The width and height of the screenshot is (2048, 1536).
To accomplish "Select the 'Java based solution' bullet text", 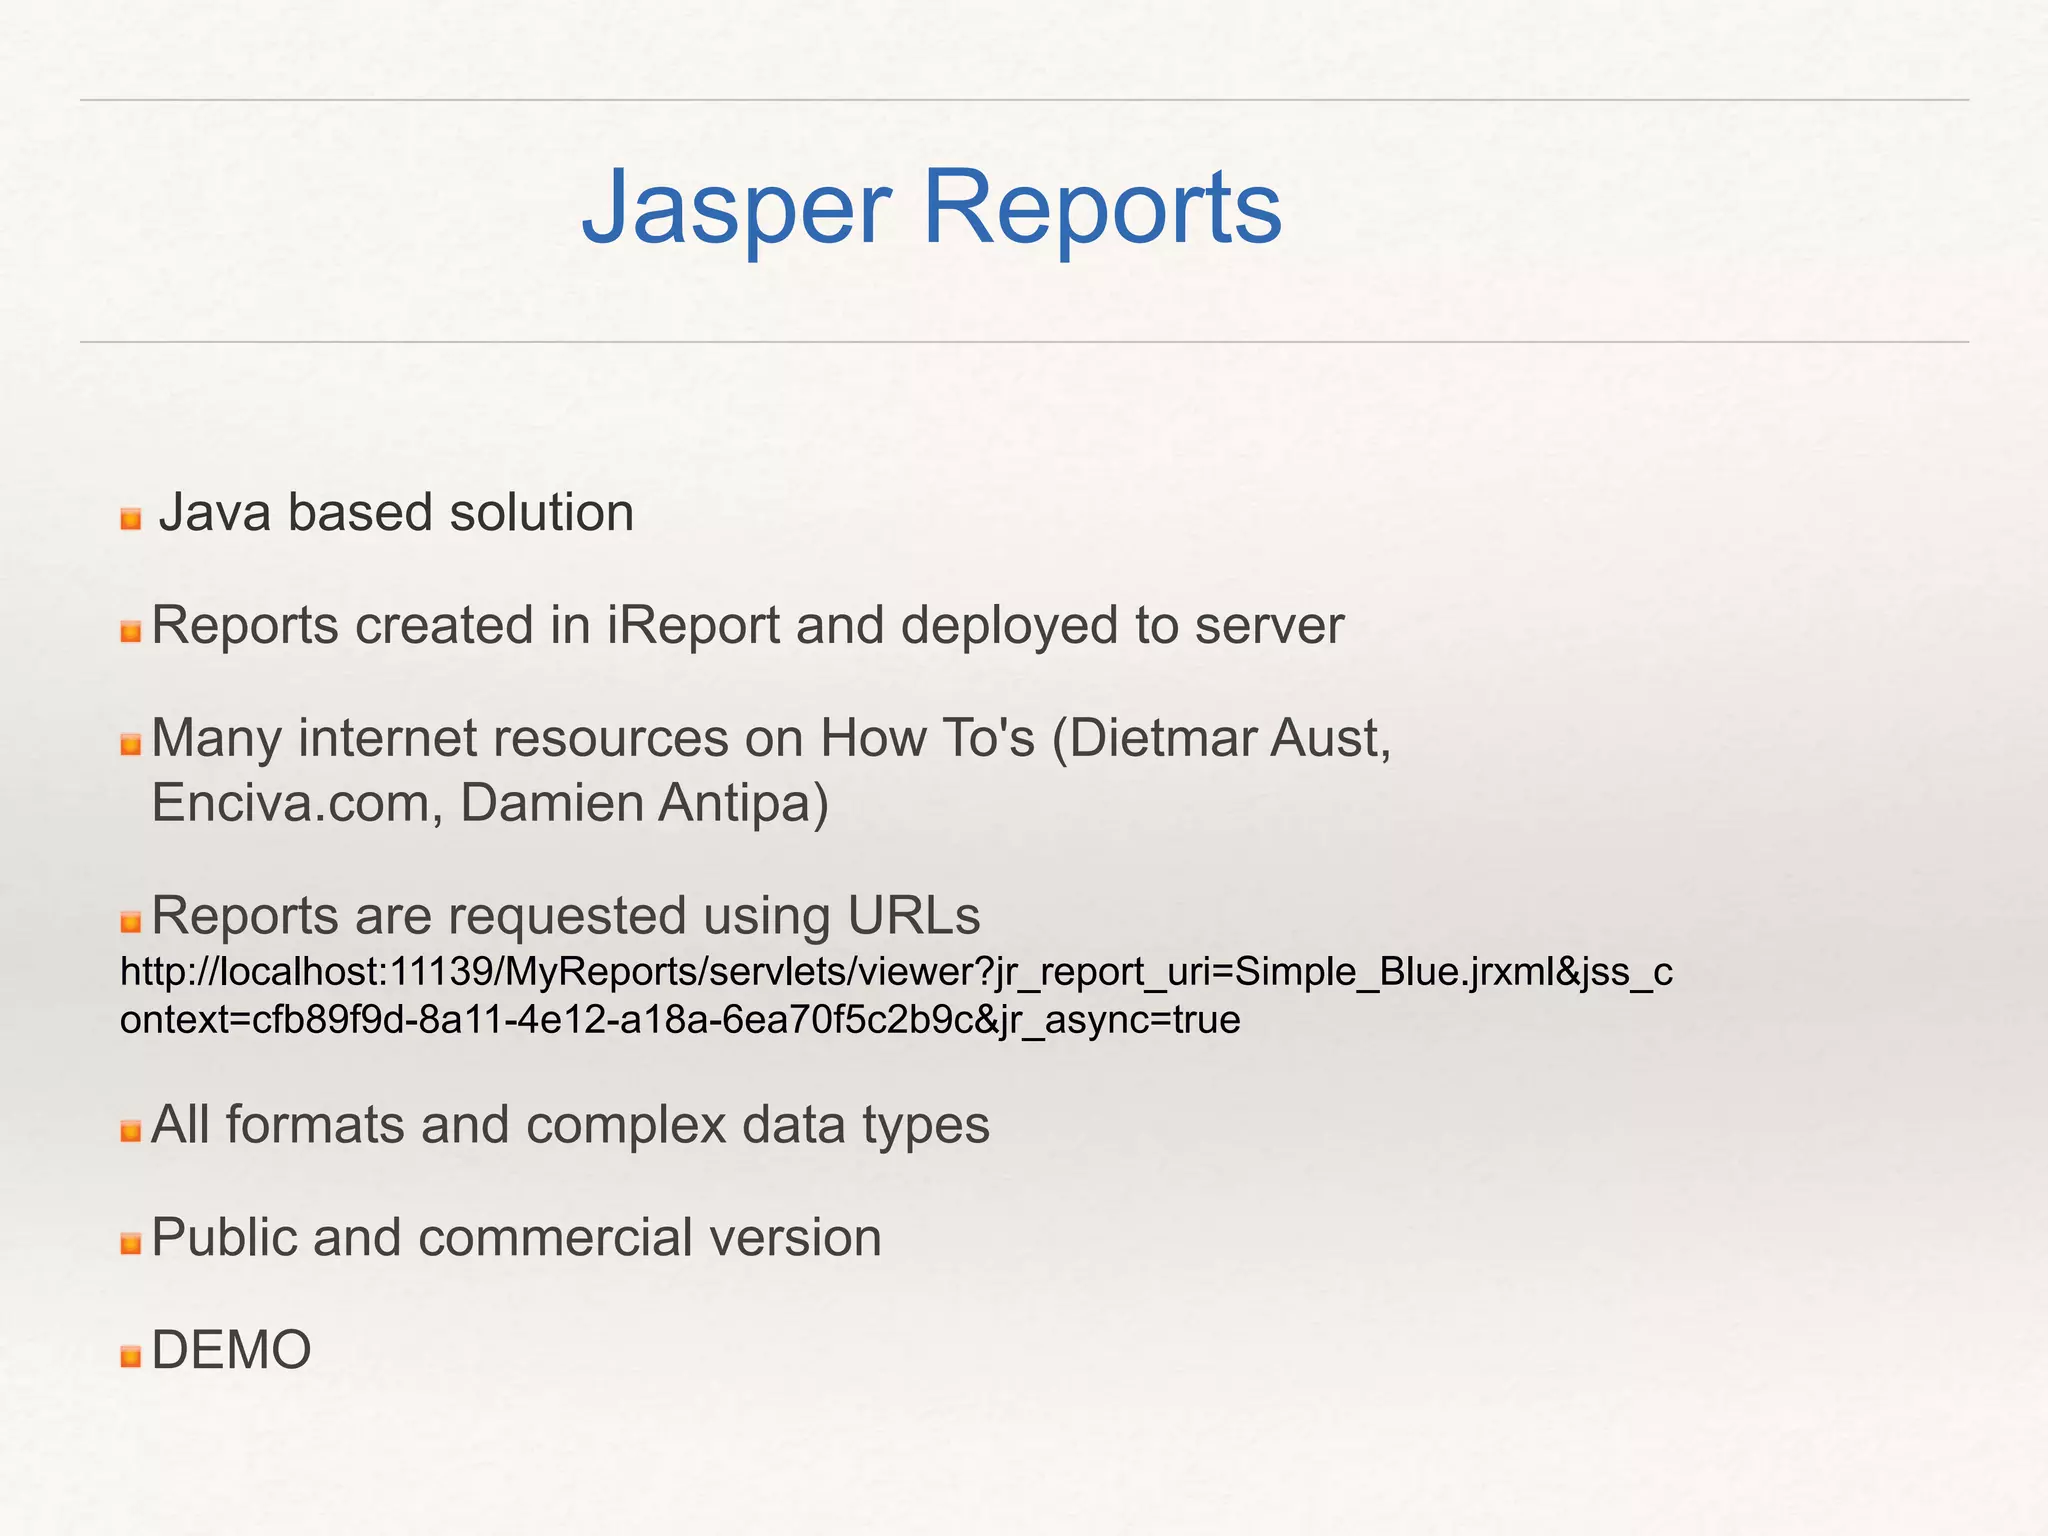I will coord(397,512).
